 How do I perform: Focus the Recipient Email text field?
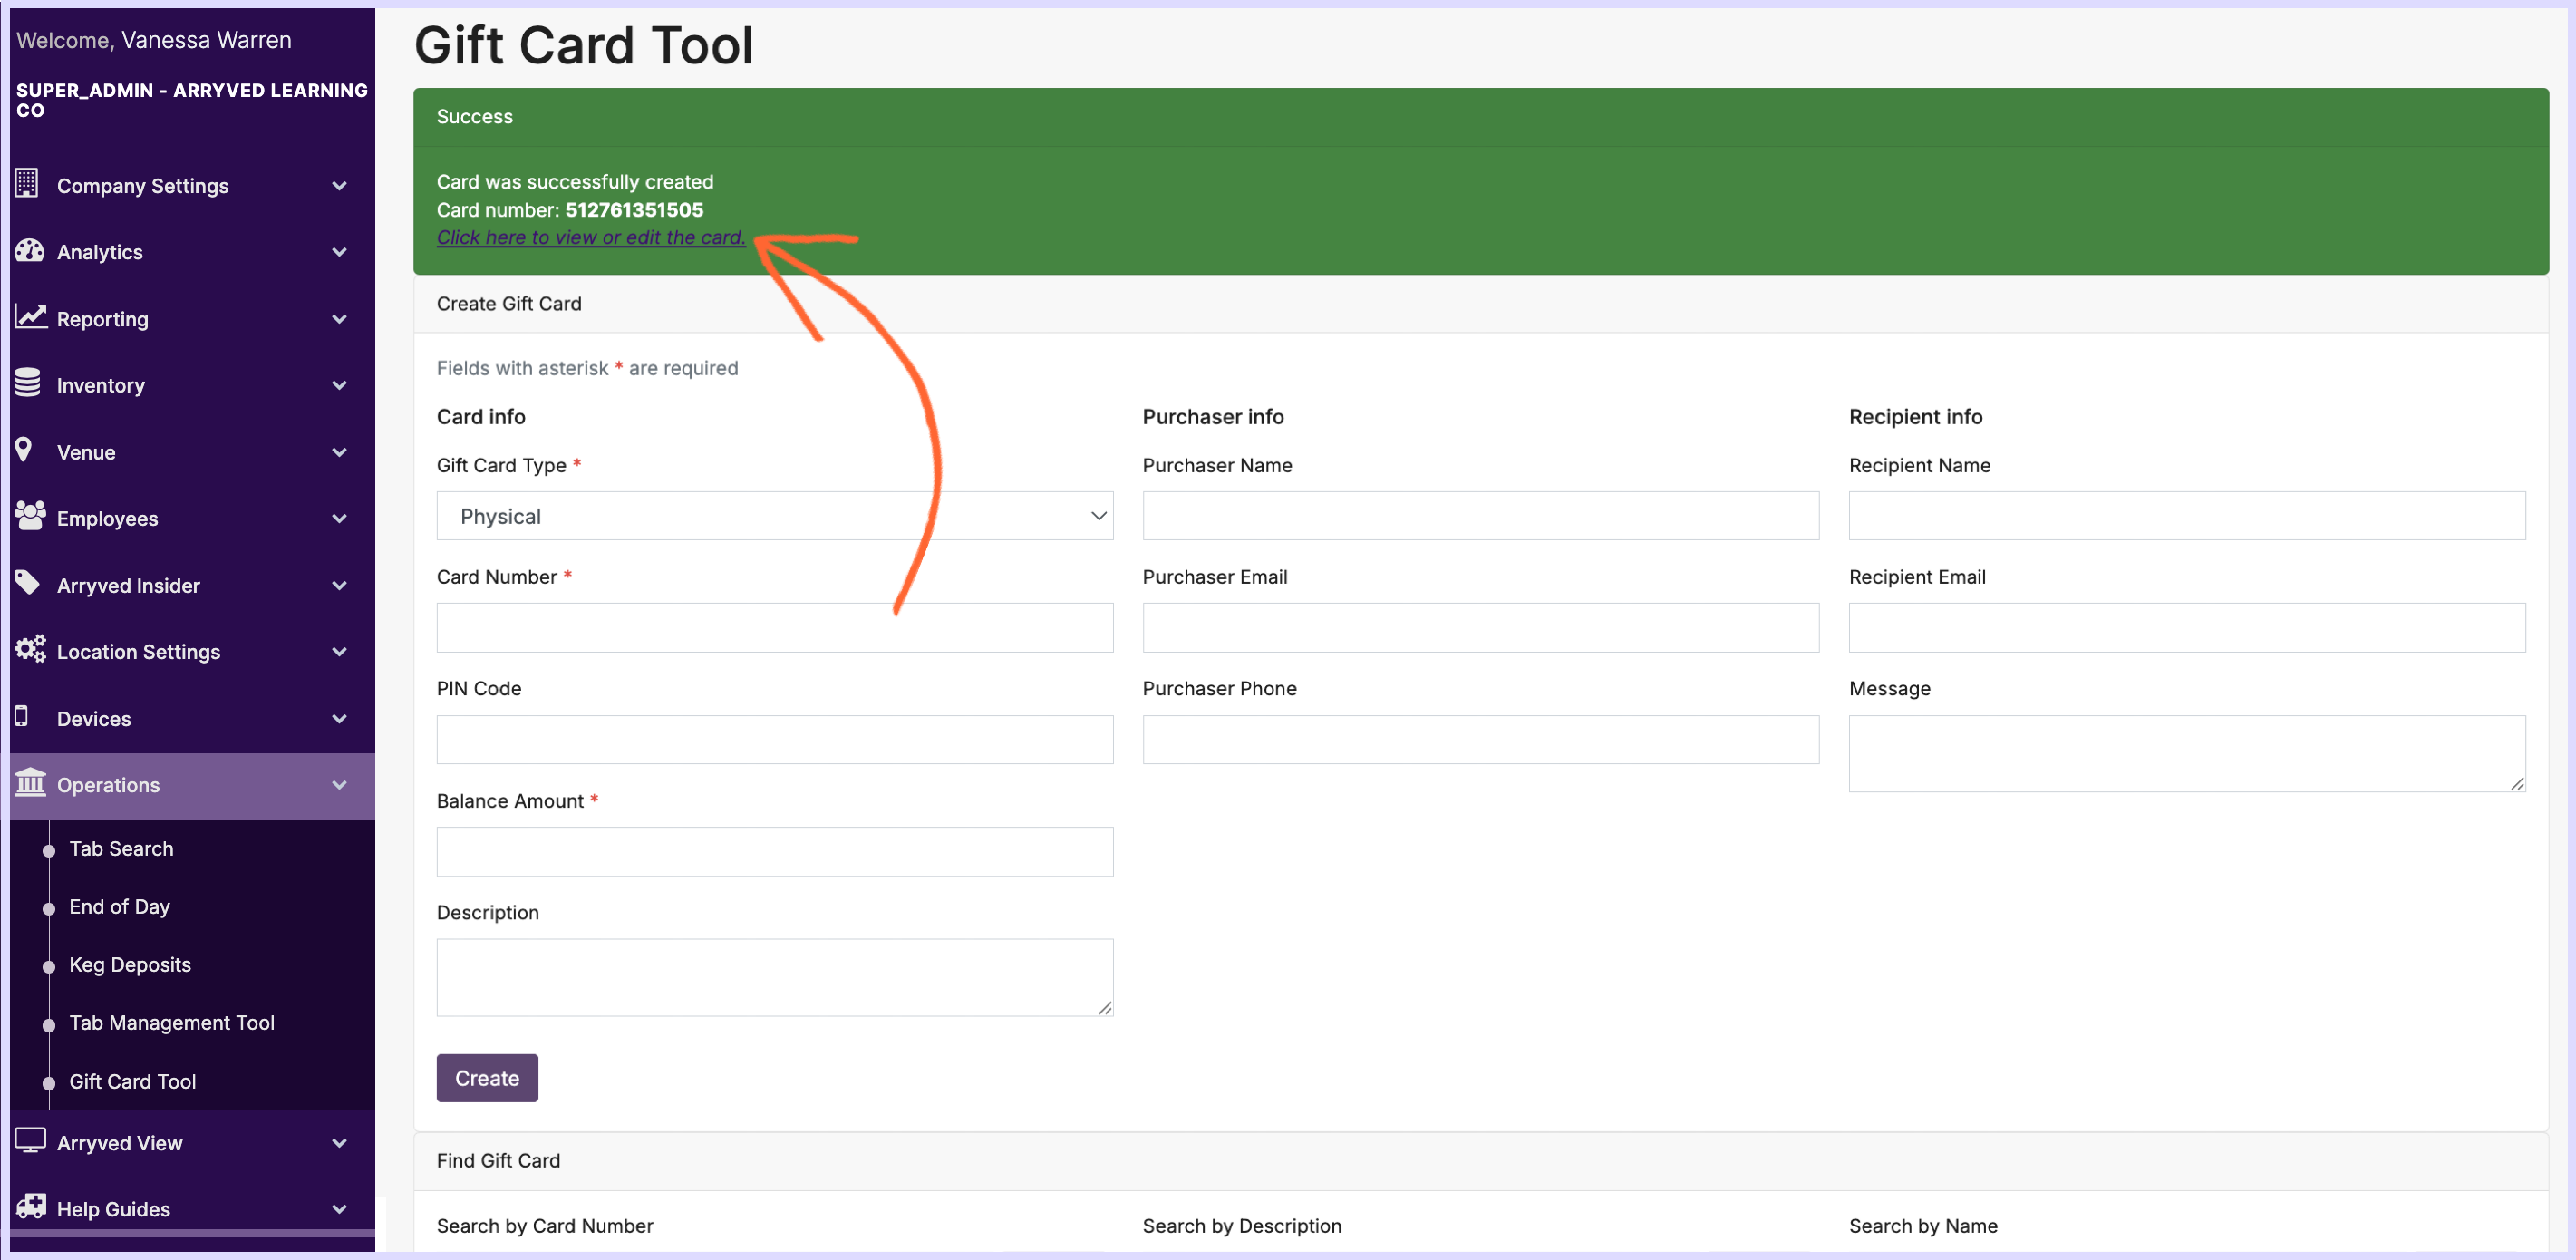[x=2186, y=628]
